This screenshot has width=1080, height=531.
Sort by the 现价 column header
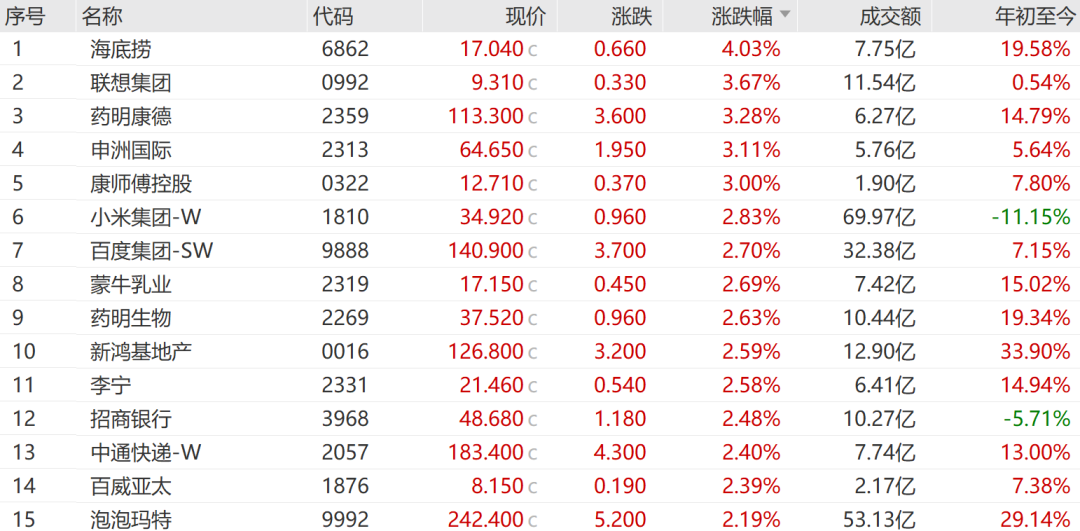526,16
